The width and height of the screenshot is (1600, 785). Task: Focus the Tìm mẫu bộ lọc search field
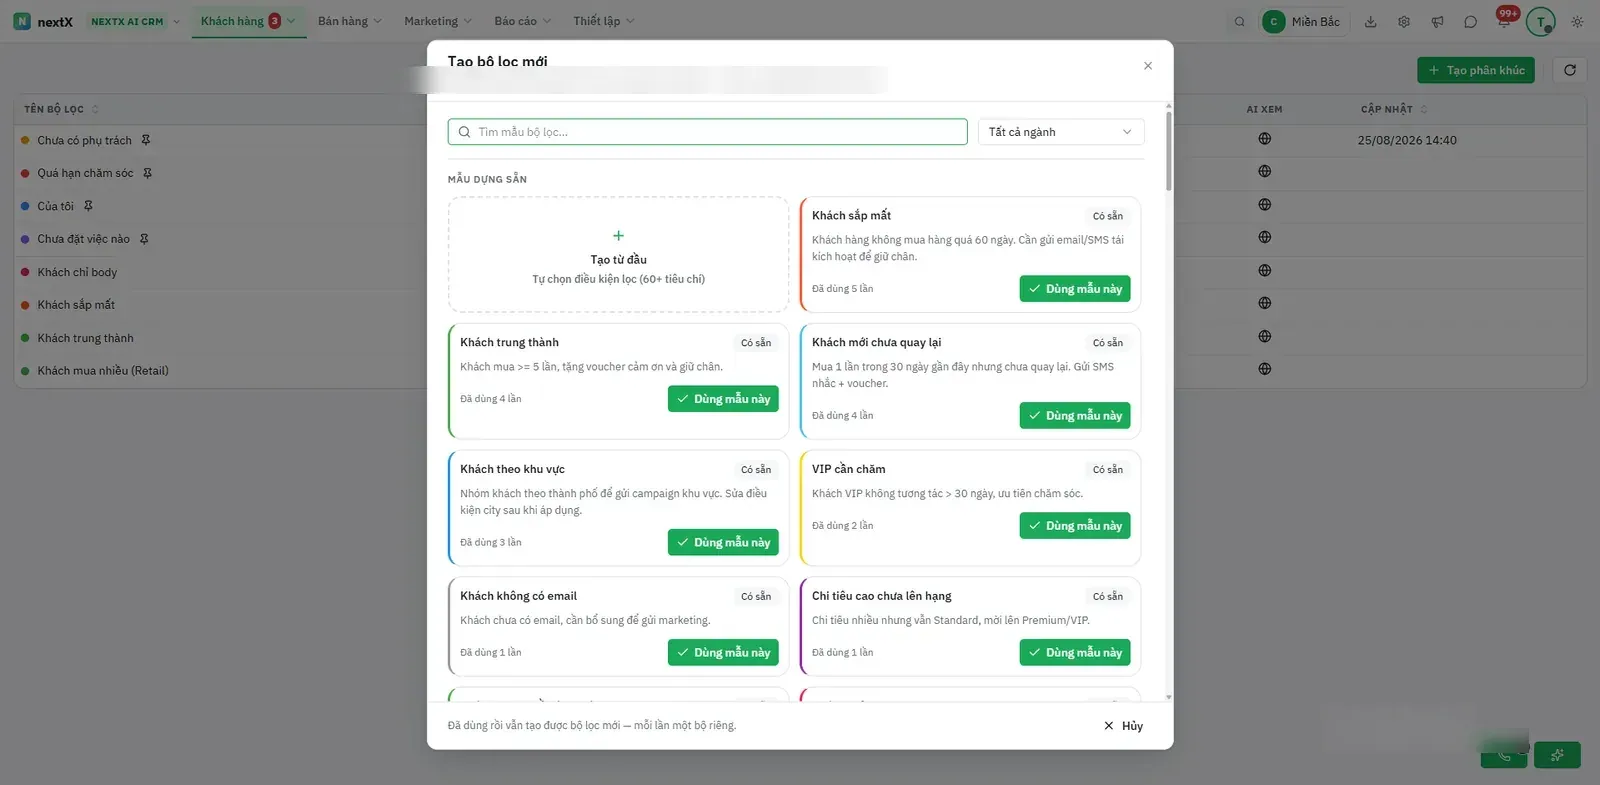(707, 132)
